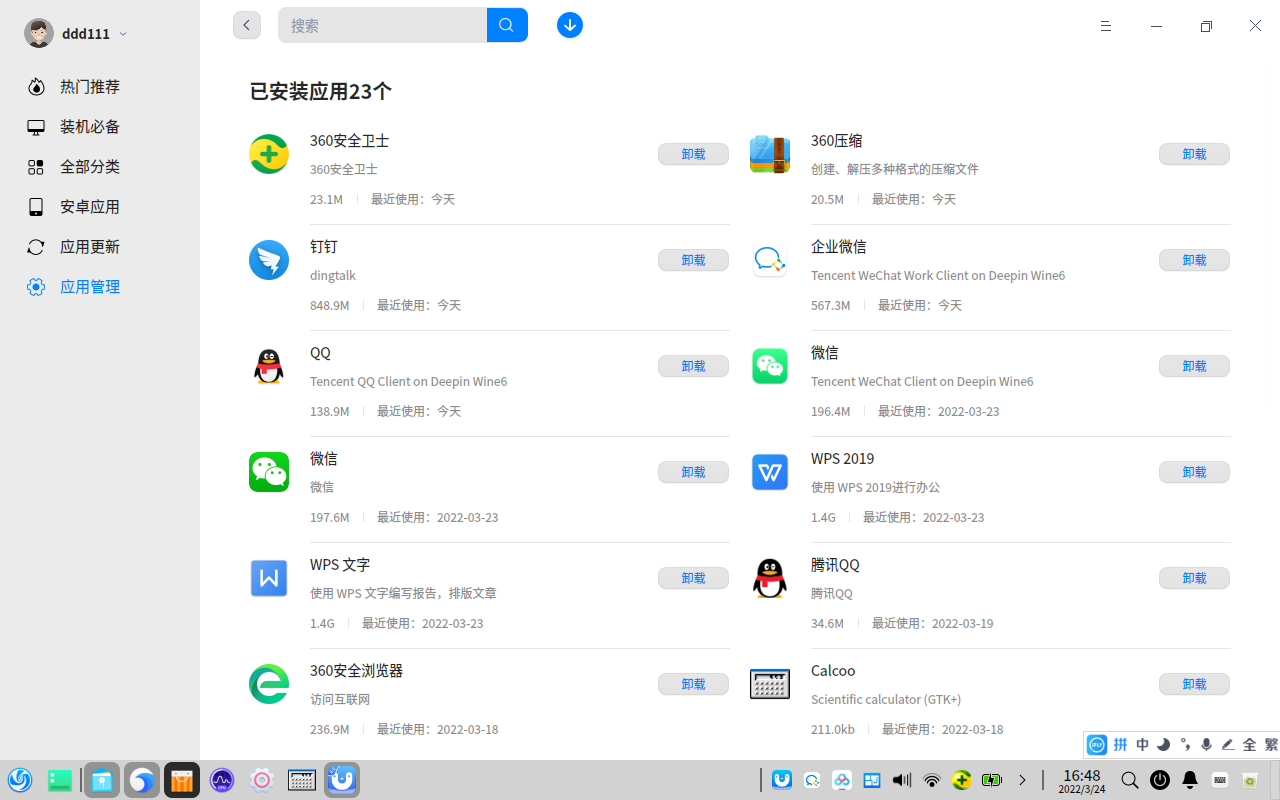Screen dimensions: 1280x800
Task: Open the system monitor in the taskbar
Action: 222,780
